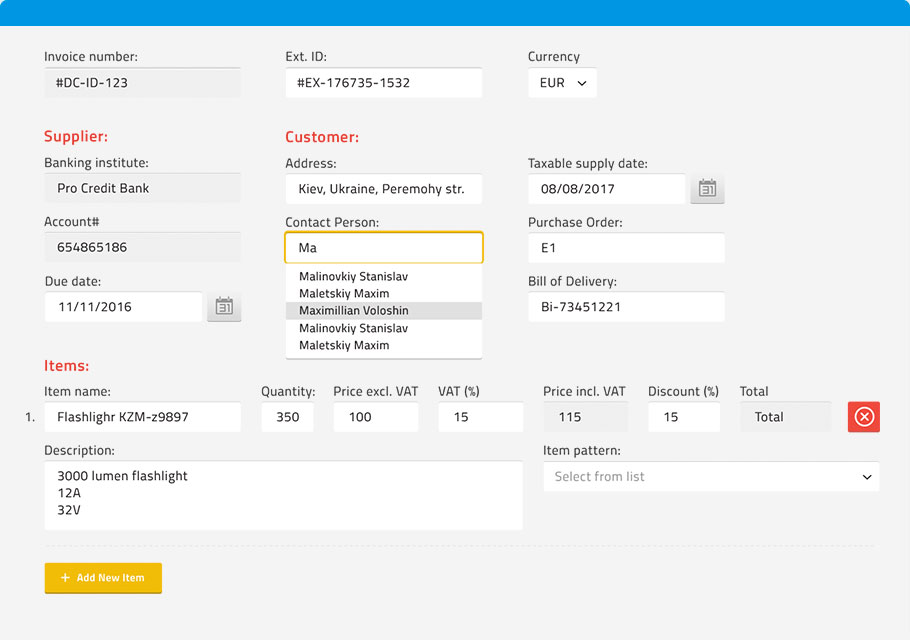Click the Ext. ID input field
This screenshot has height=640, width=910.
point(384,83)
